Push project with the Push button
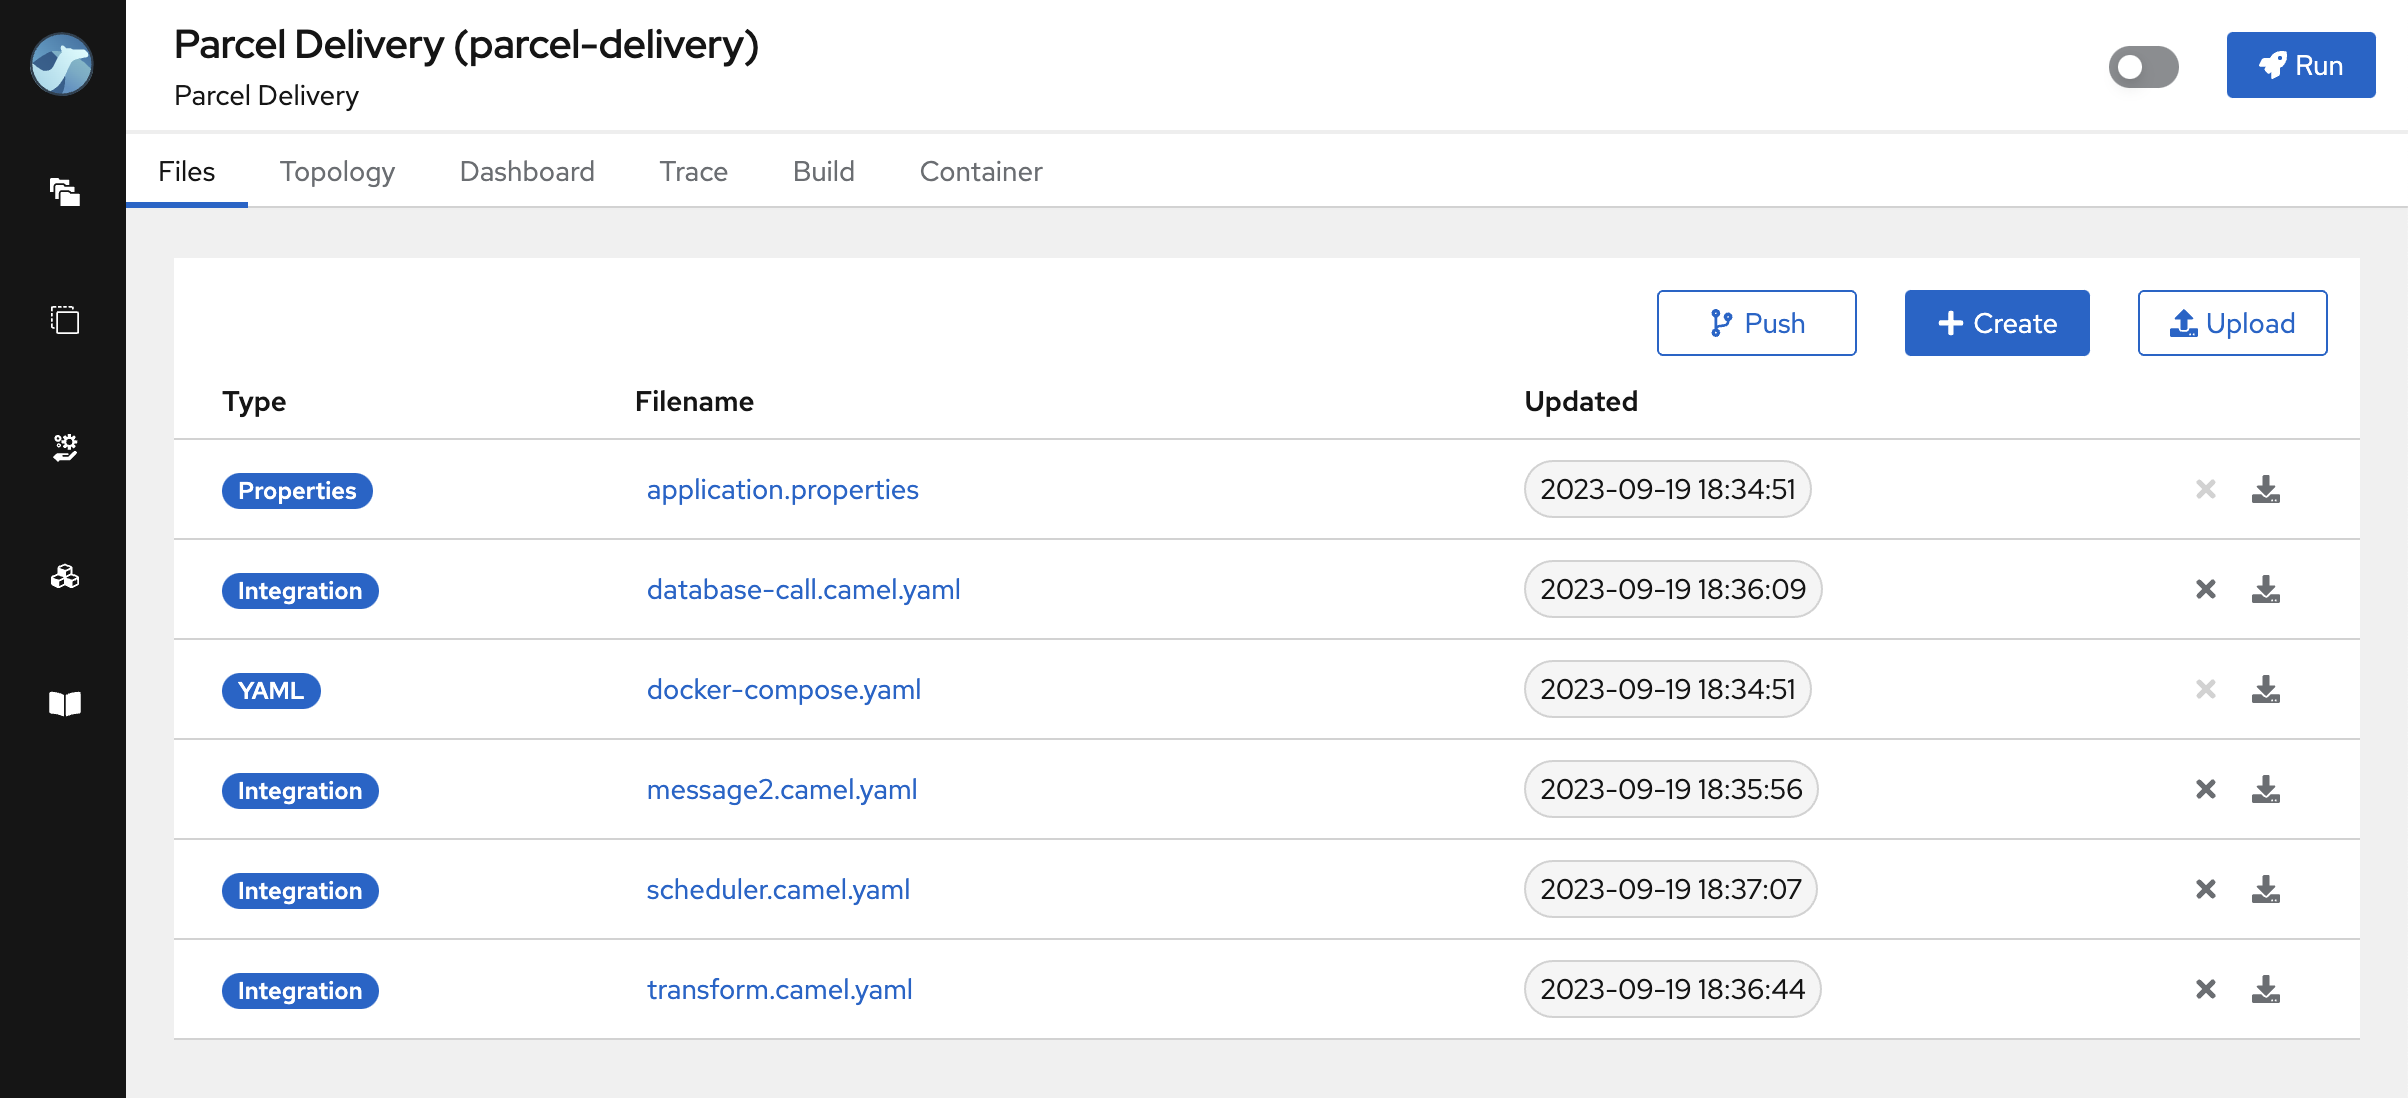This screenshot has height=1098, width=2408. (x=1756, y=323)
